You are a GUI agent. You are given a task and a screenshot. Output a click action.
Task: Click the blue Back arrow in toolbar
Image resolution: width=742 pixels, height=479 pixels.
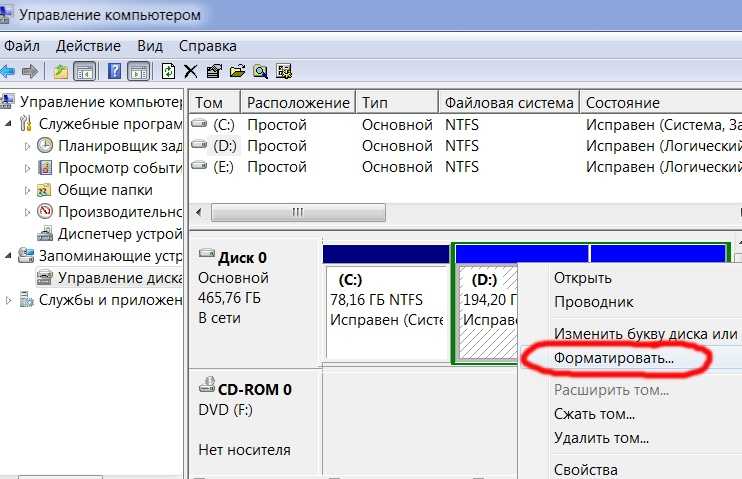coord(7,71)
